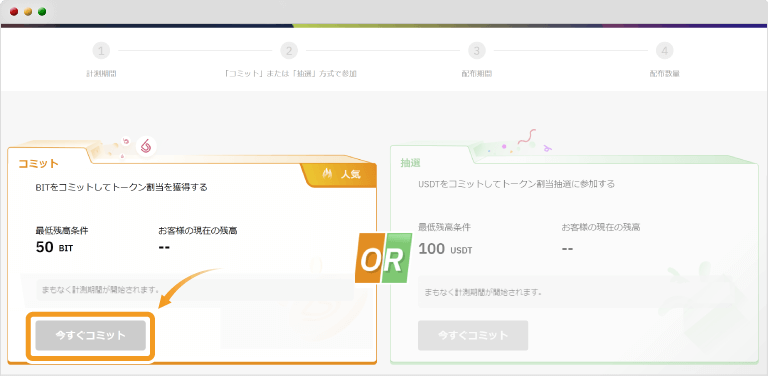
Task: Click the -- balance value in コミット card
Action: click(165, 247)
